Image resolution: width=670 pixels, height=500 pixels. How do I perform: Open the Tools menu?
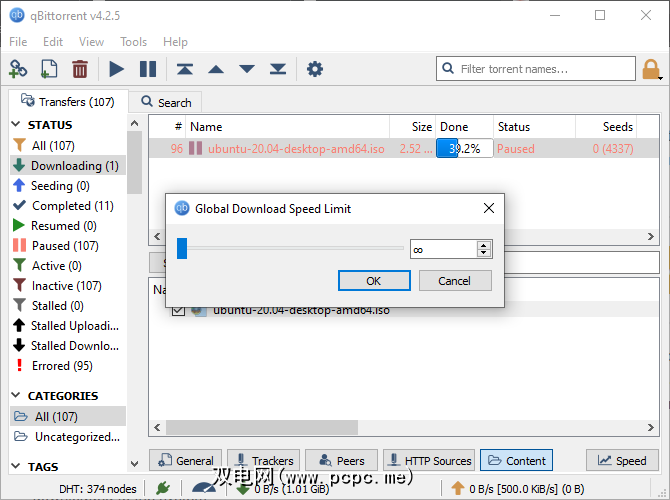point(133,42)
